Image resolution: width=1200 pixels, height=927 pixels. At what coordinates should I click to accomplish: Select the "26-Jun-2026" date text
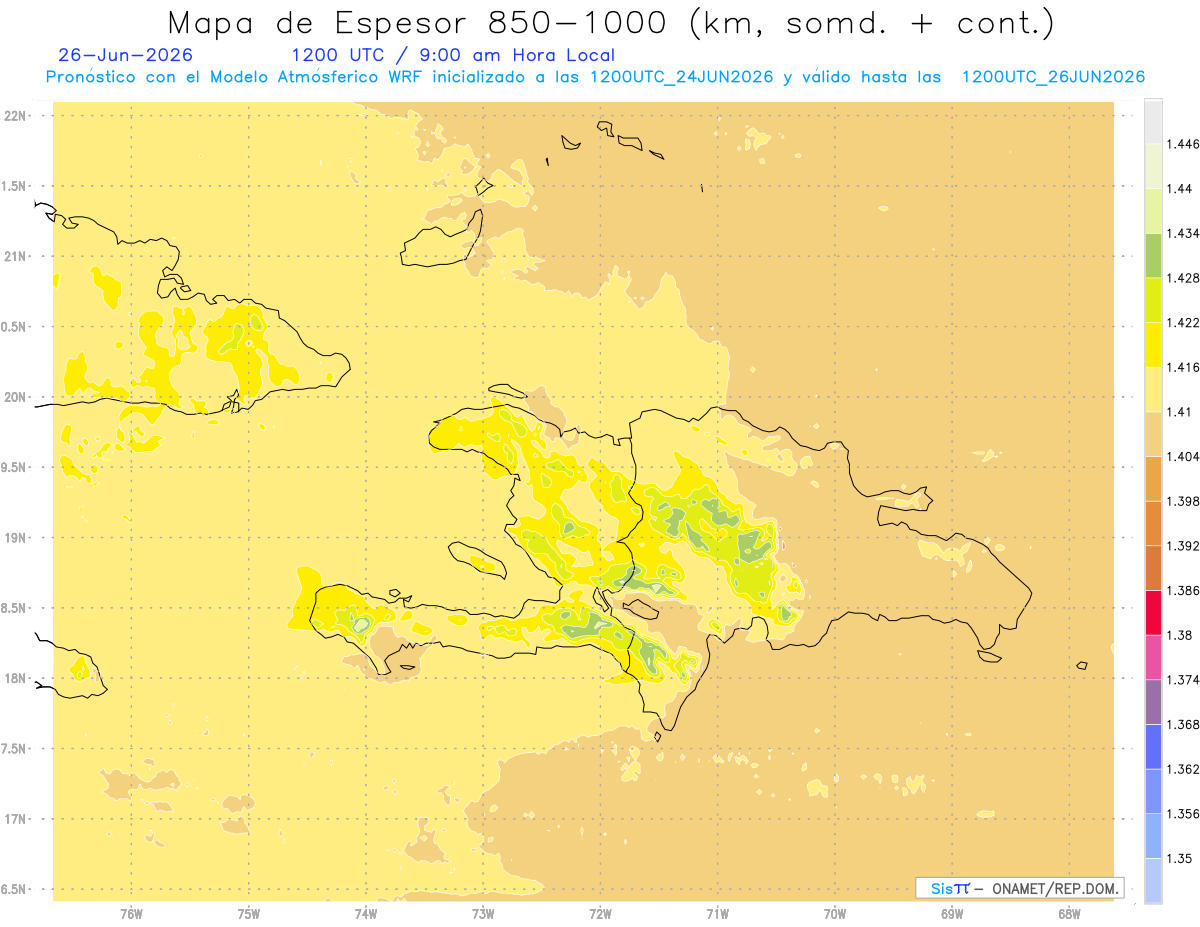click(x=126, y=55)
